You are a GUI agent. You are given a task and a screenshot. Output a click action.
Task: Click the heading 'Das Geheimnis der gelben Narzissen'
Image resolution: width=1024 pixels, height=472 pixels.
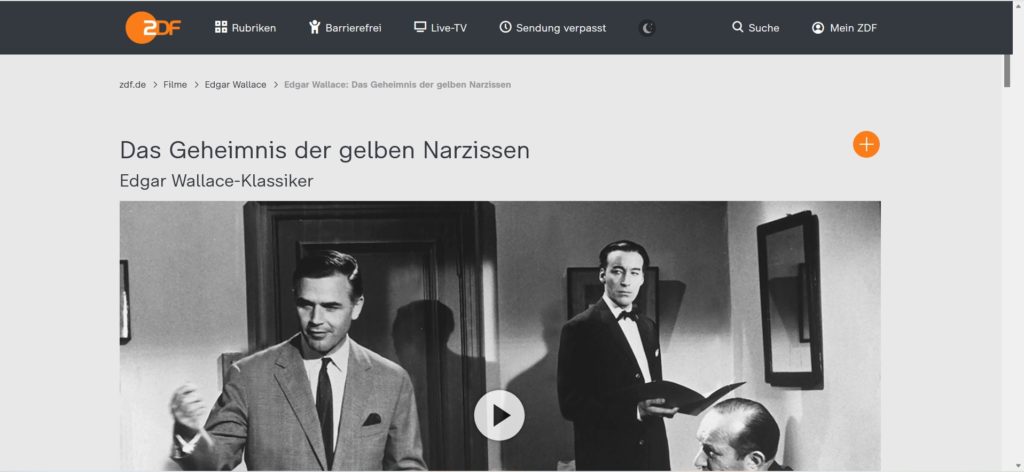pos(325,150)
